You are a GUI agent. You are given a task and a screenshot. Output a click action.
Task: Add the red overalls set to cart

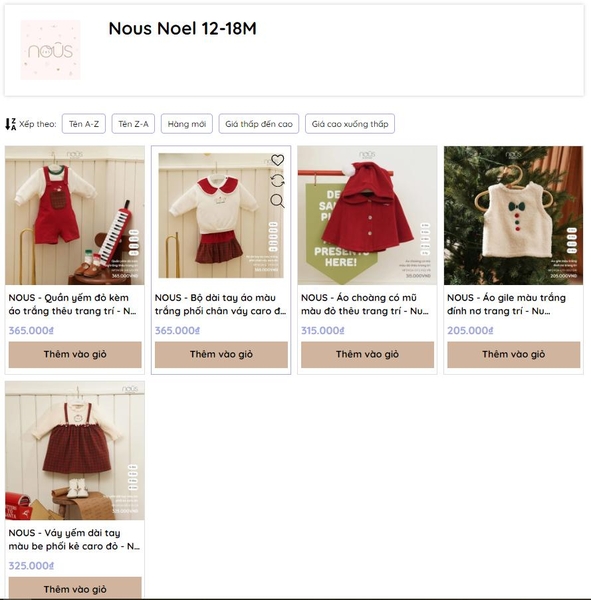pos(75,354)
